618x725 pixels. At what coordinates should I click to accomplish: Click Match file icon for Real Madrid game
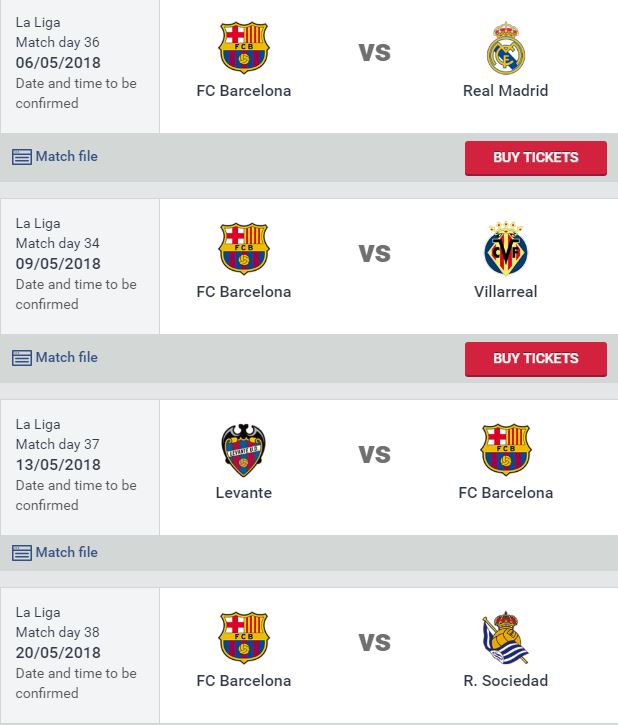[x=22, y=157]
